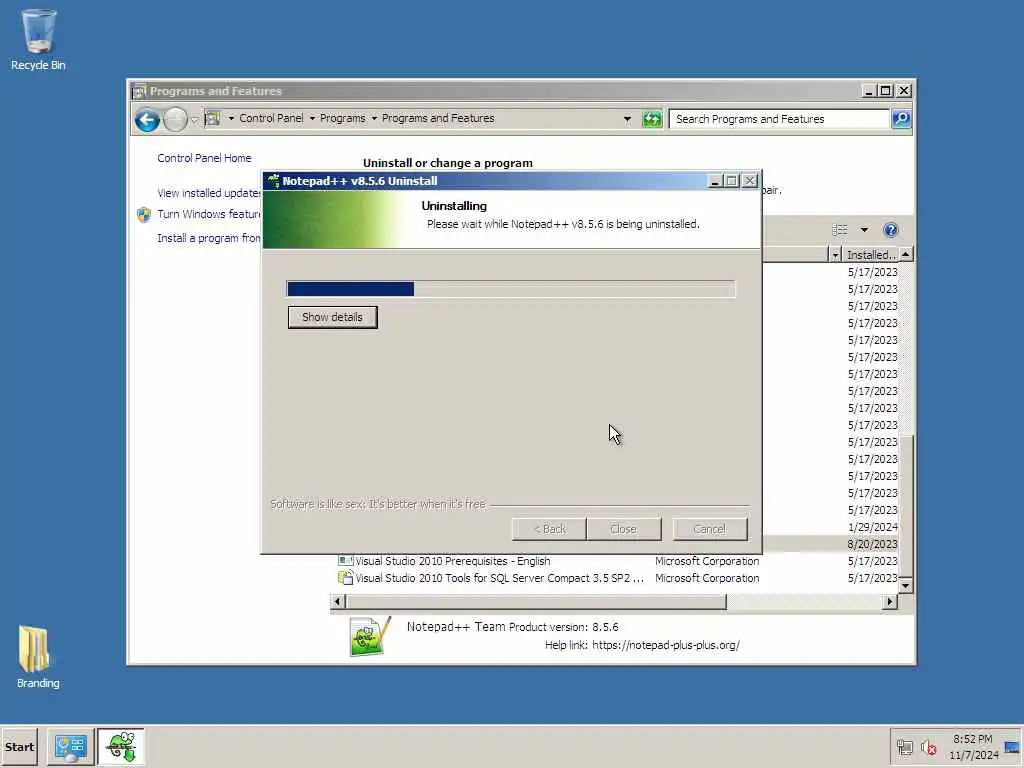Click the scroll right arrow of program list
Viewport: 1024px width, 768px height.
click(890, 601)
